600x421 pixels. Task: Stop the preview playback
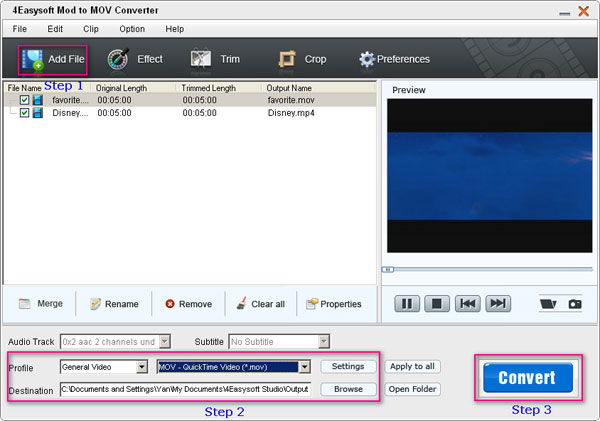point(437,304)
